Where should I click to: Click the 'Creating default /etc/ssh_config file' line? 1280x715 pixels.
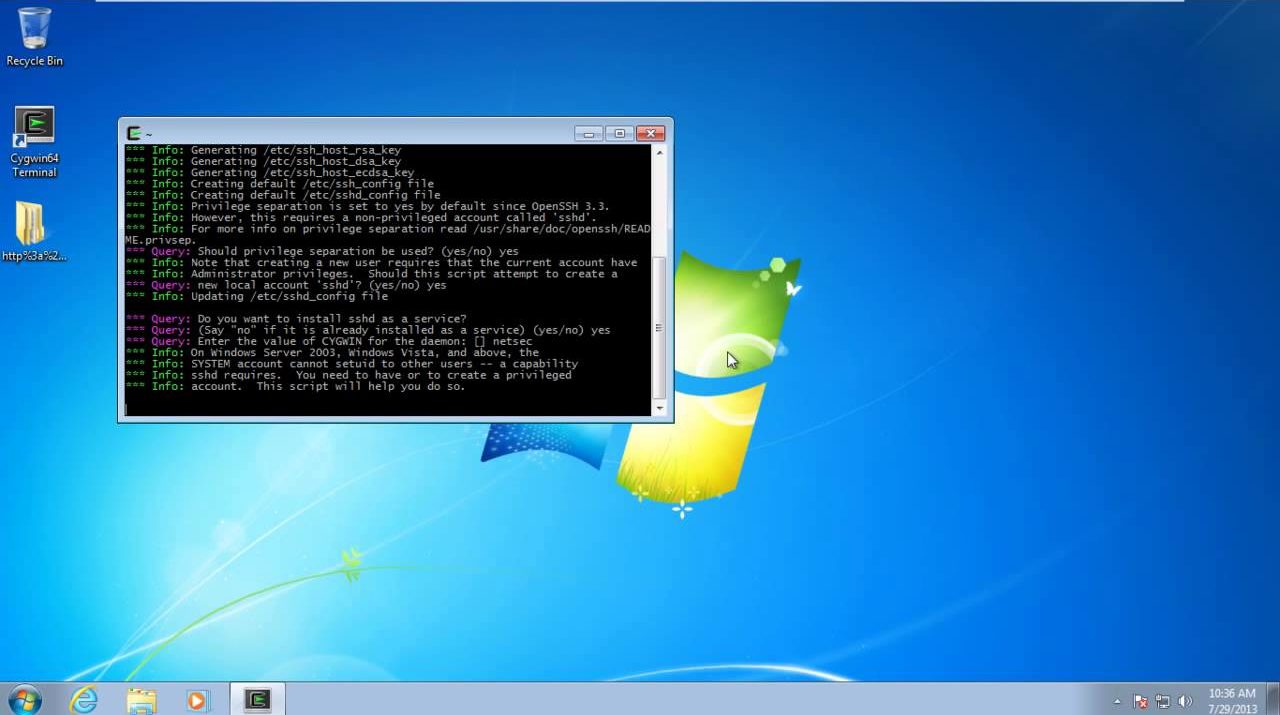(x=280, y=184)
